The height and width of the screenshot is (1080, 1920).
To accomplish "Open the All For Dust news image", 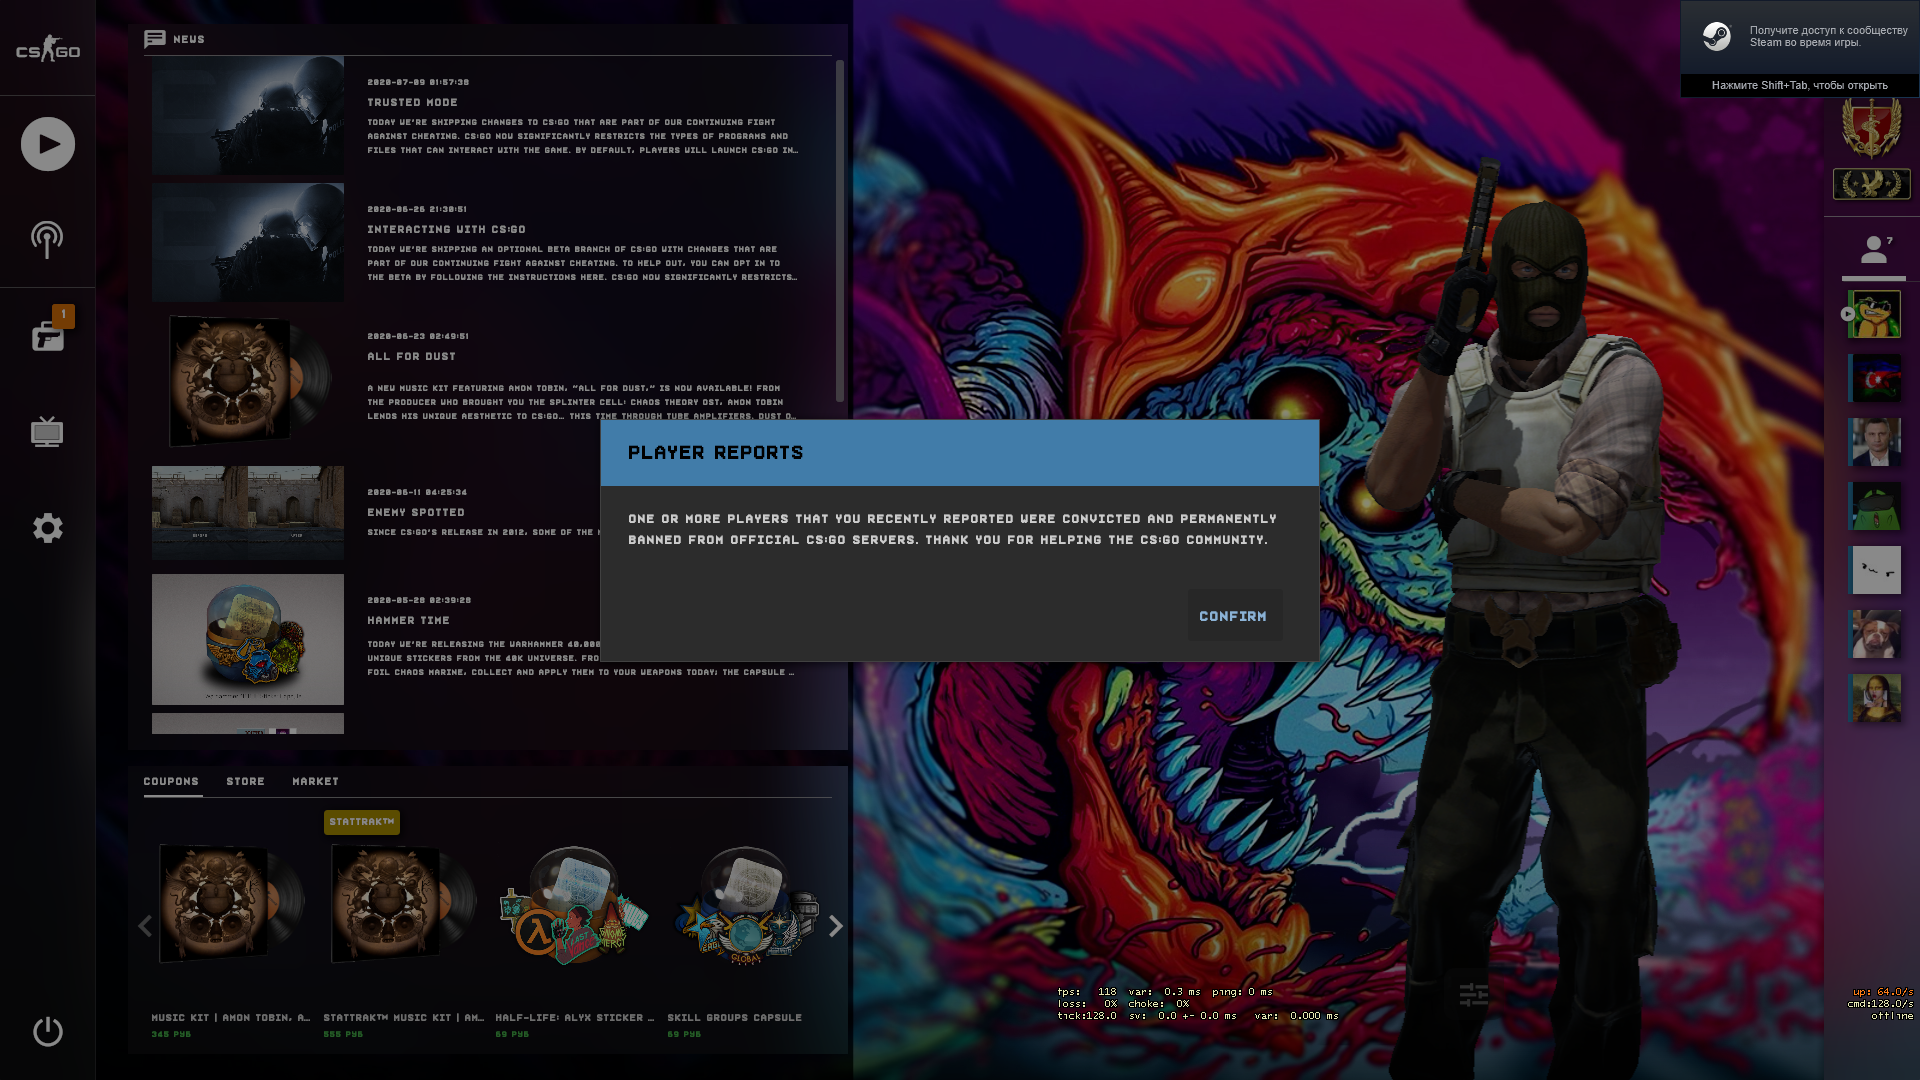I will [248, 381].
